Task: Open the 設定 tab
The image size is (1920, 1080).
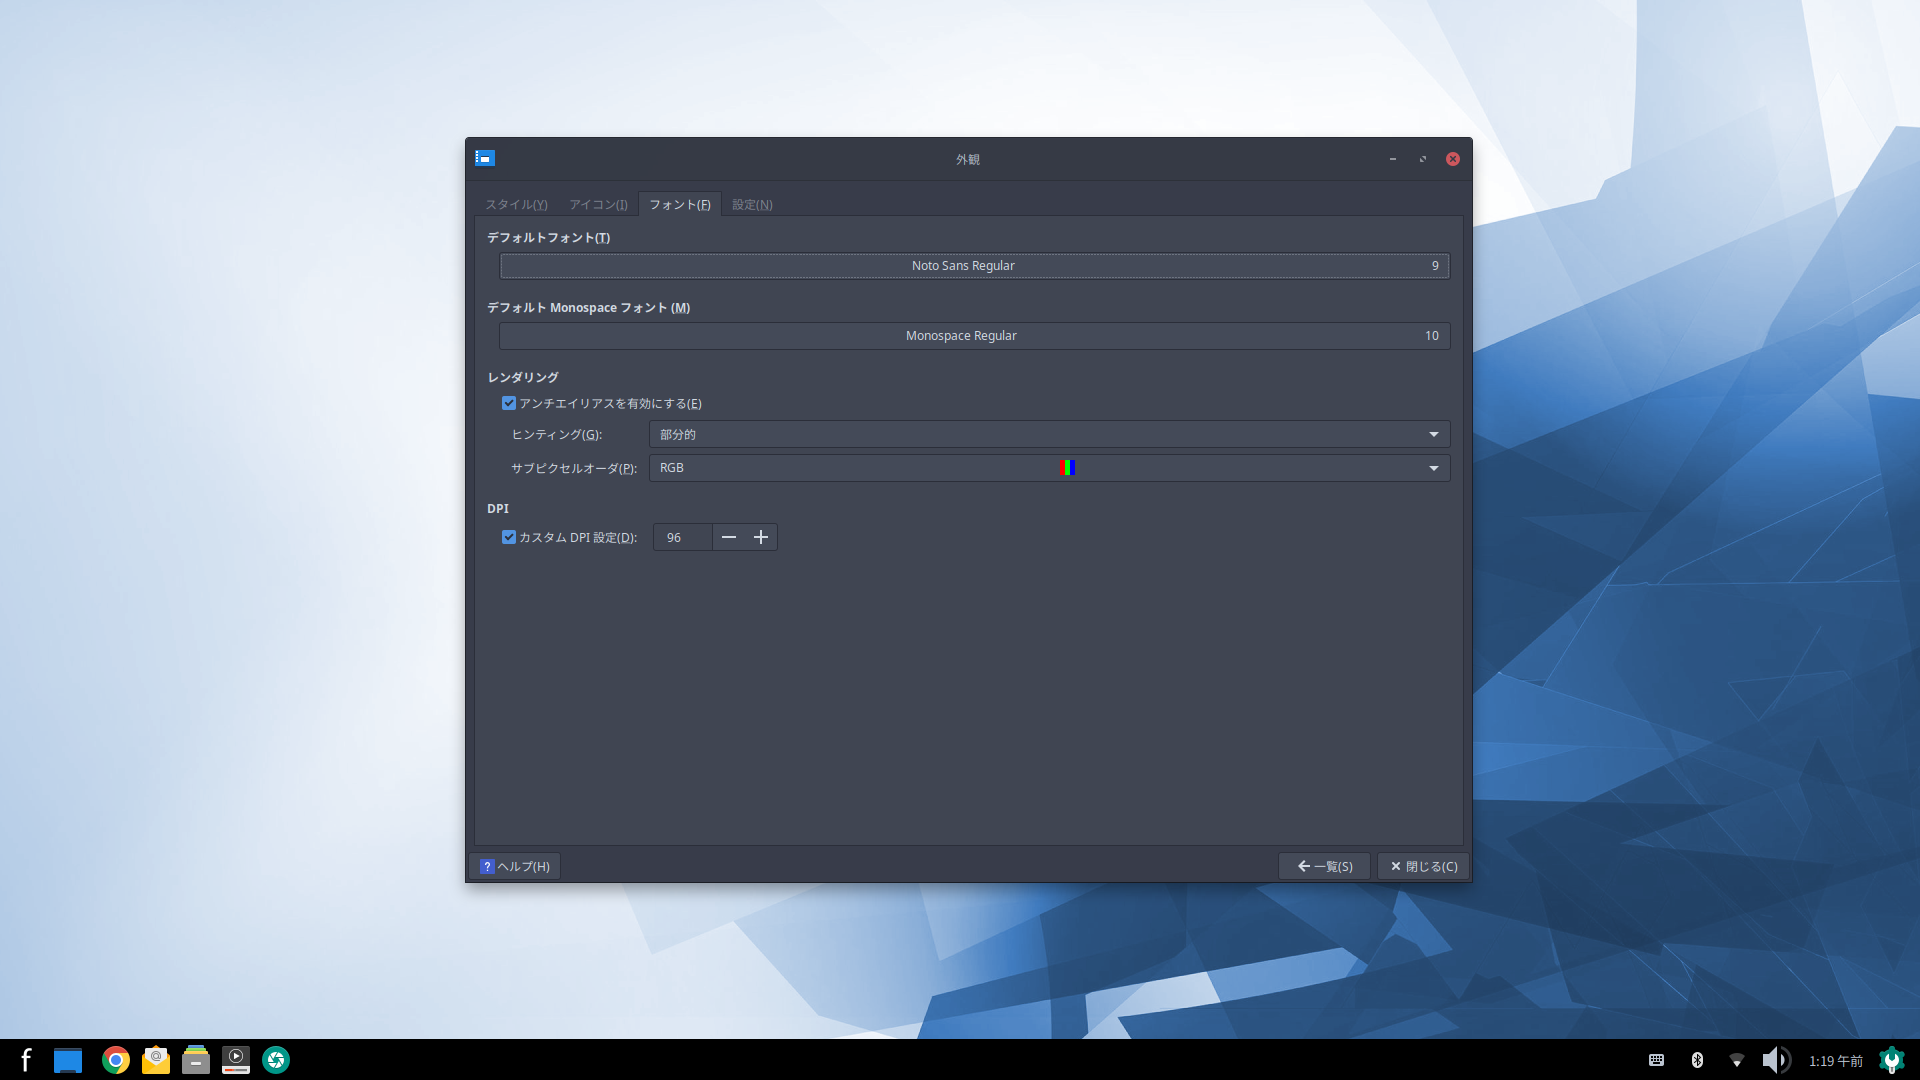Action: (x=752, y=205)
